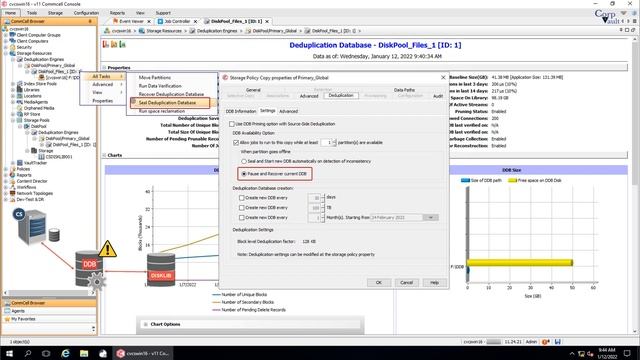Expand the Client Computer Groups node
The image size is (640, 360).
6,35
